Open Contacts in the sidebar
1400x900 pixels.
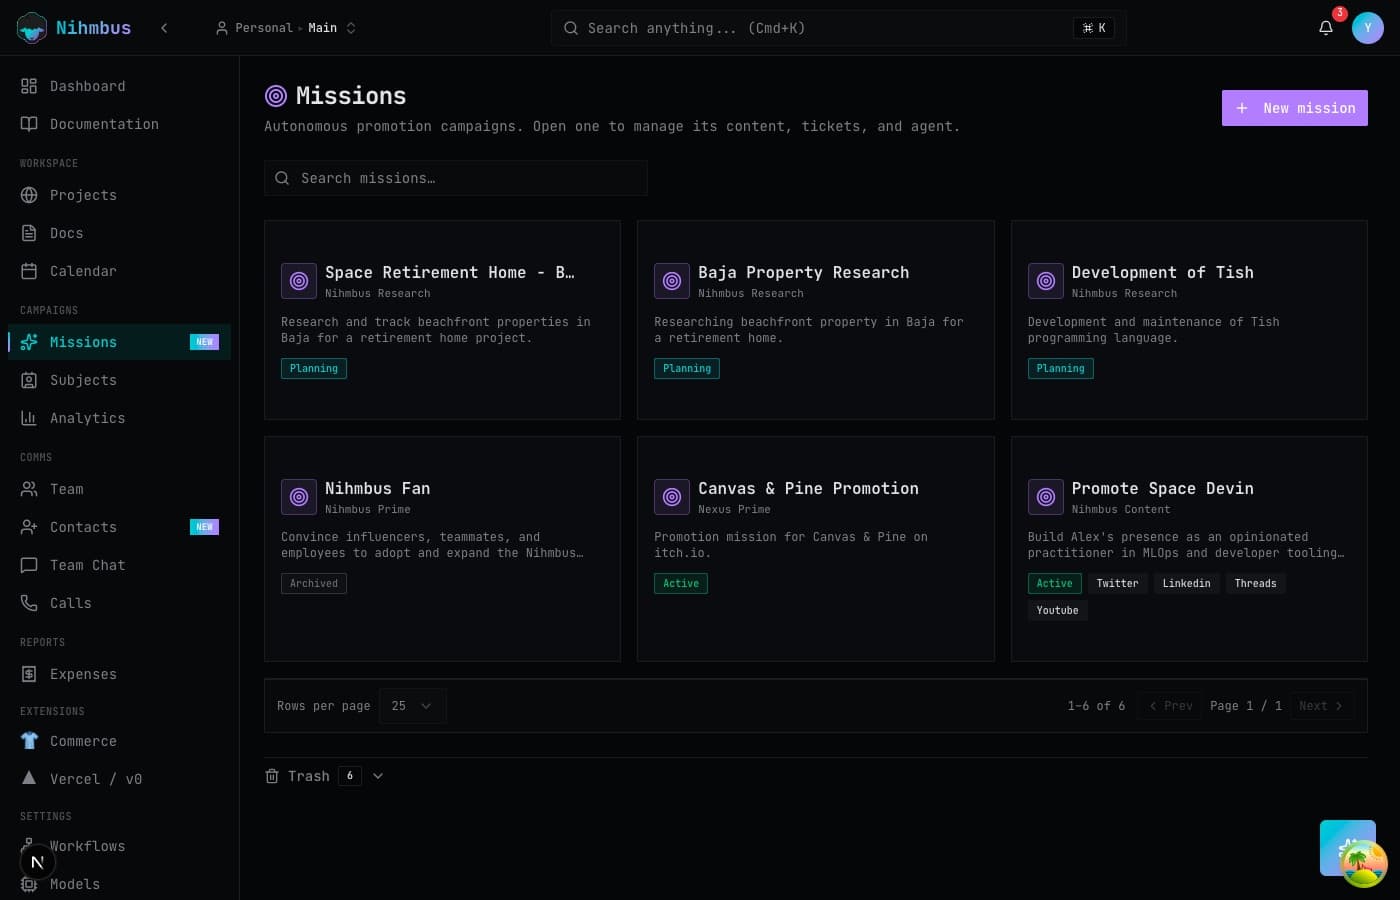[x=119, y=527]
